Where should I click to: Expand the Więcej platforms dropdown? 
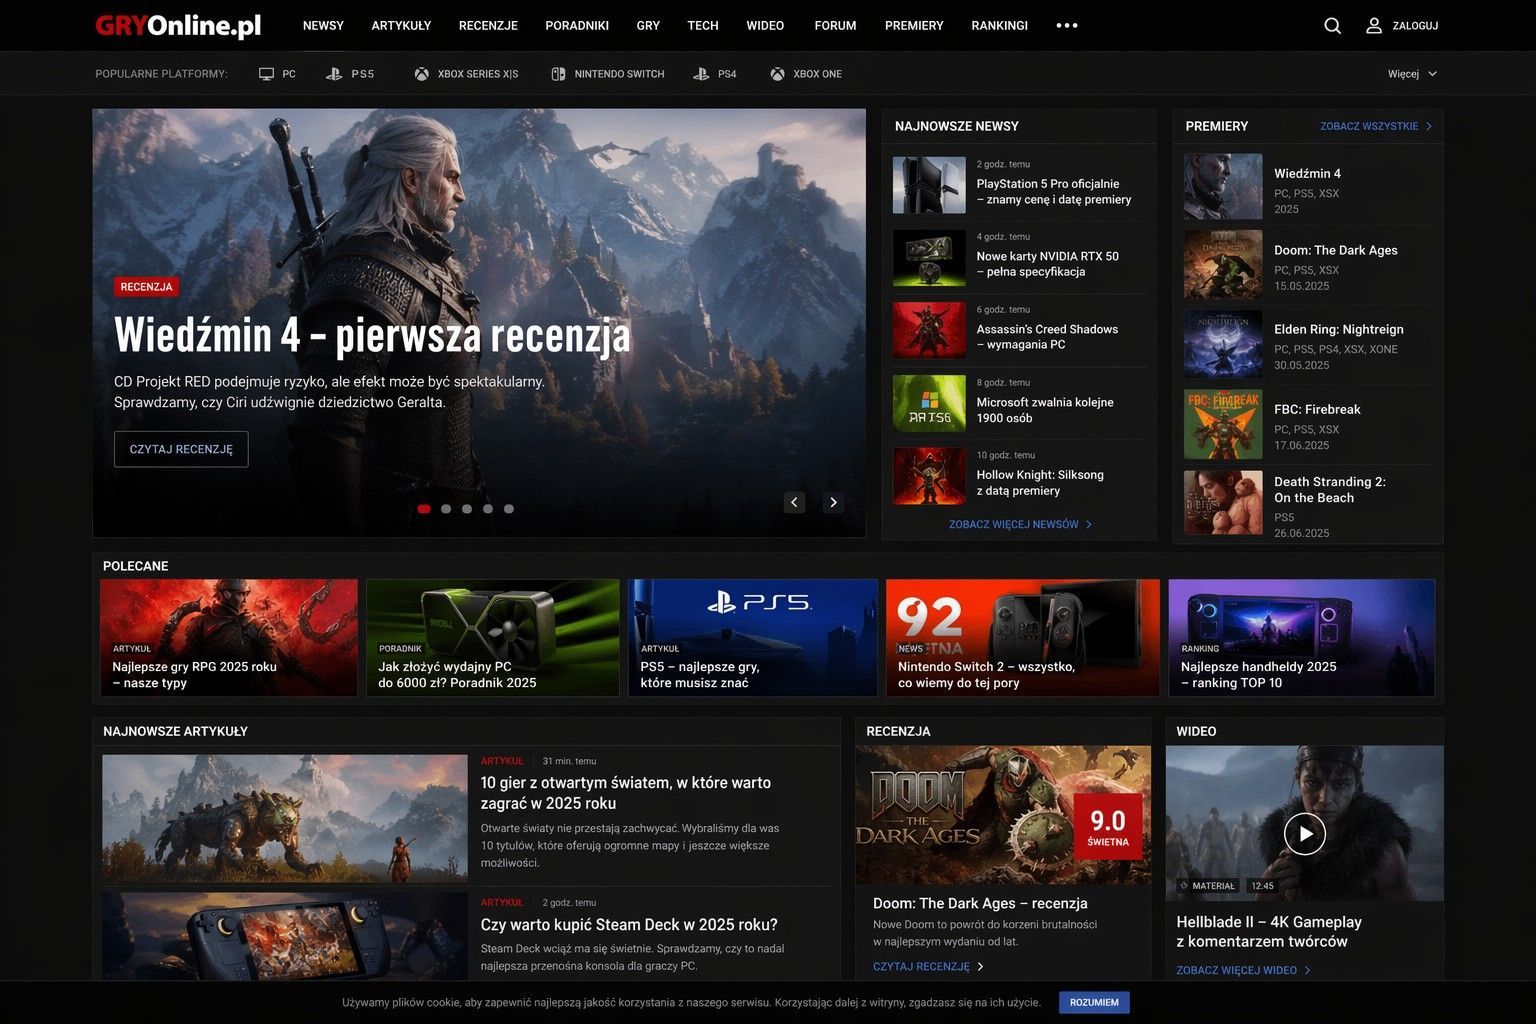[x=1412, y=74]
